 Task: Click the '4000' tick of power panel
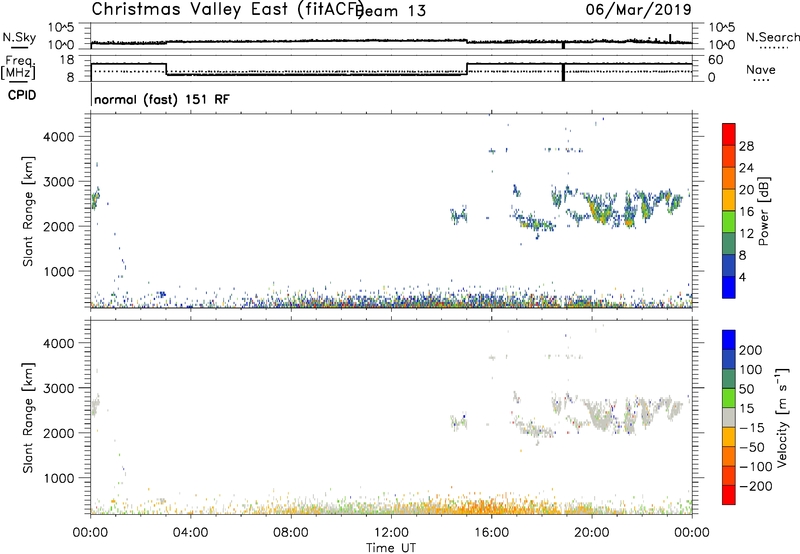pos(59,137)
